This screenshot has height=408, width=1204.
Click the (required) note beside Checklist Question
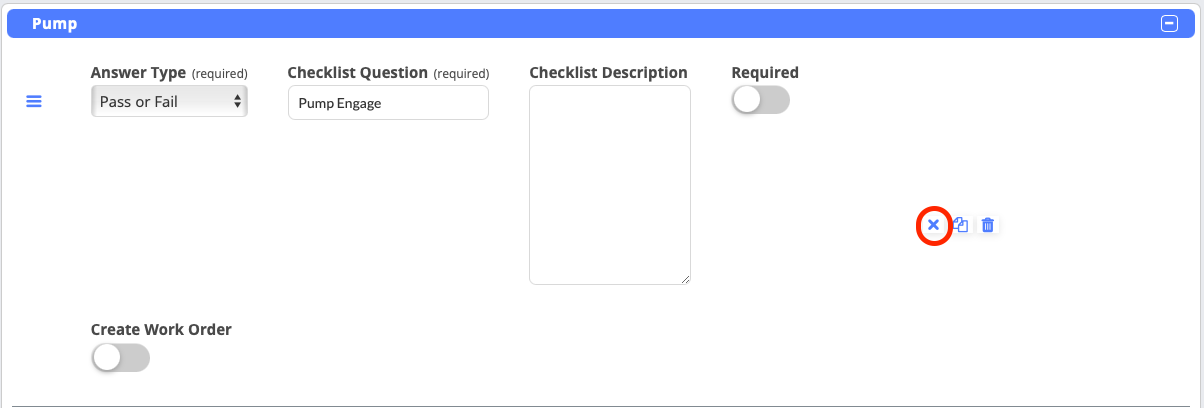click(461, 74)
